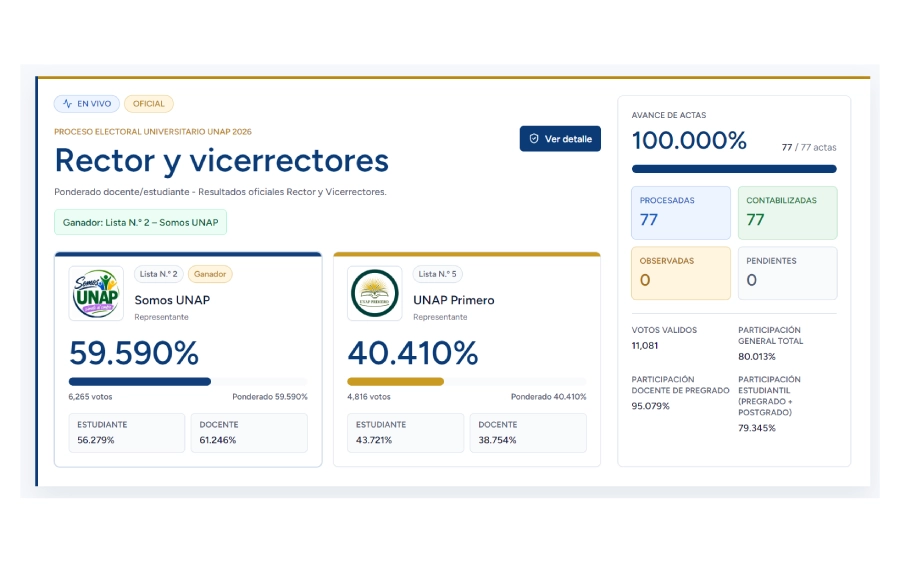Click the 4,816 votos count
Image resolution: width=900 pixels, height=563 pixels.
(368, 397)
